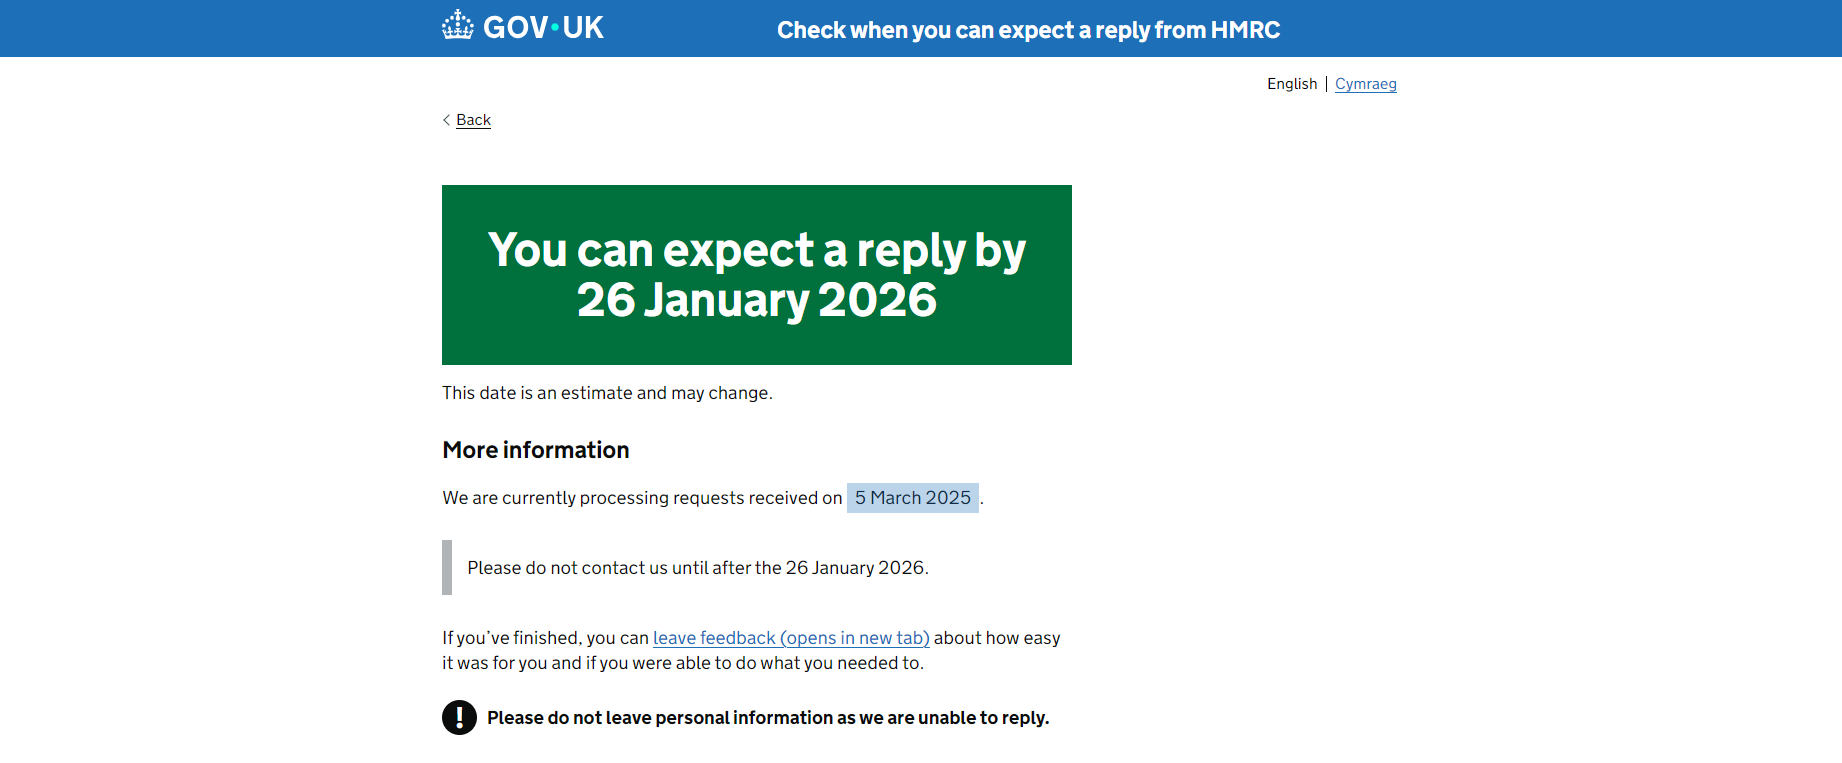Switch the page language to Cymraeg
The image size is (1842, 763).
[1366, 84]
